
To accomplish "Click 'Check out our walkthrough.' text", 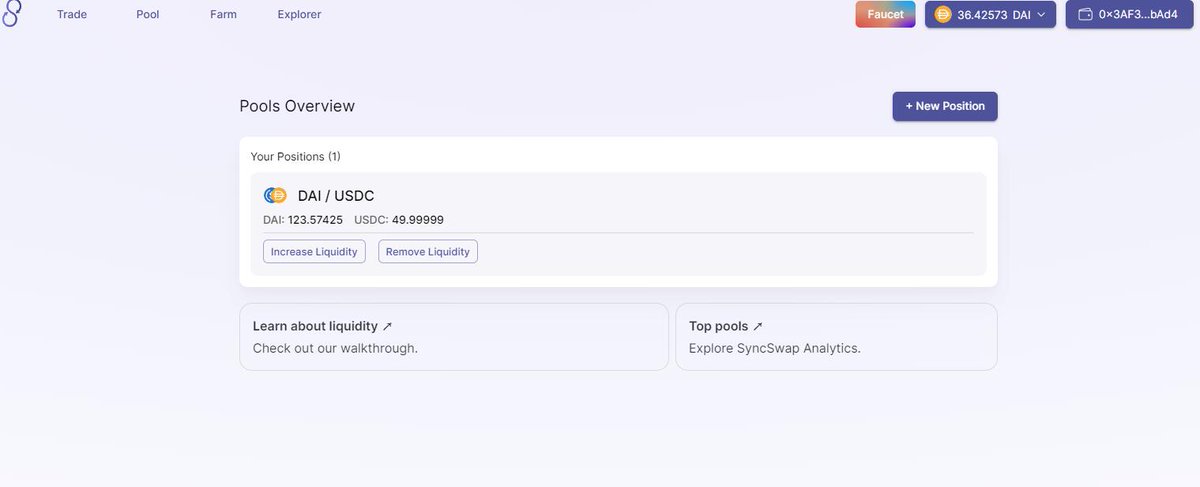I will pos(335,349).
